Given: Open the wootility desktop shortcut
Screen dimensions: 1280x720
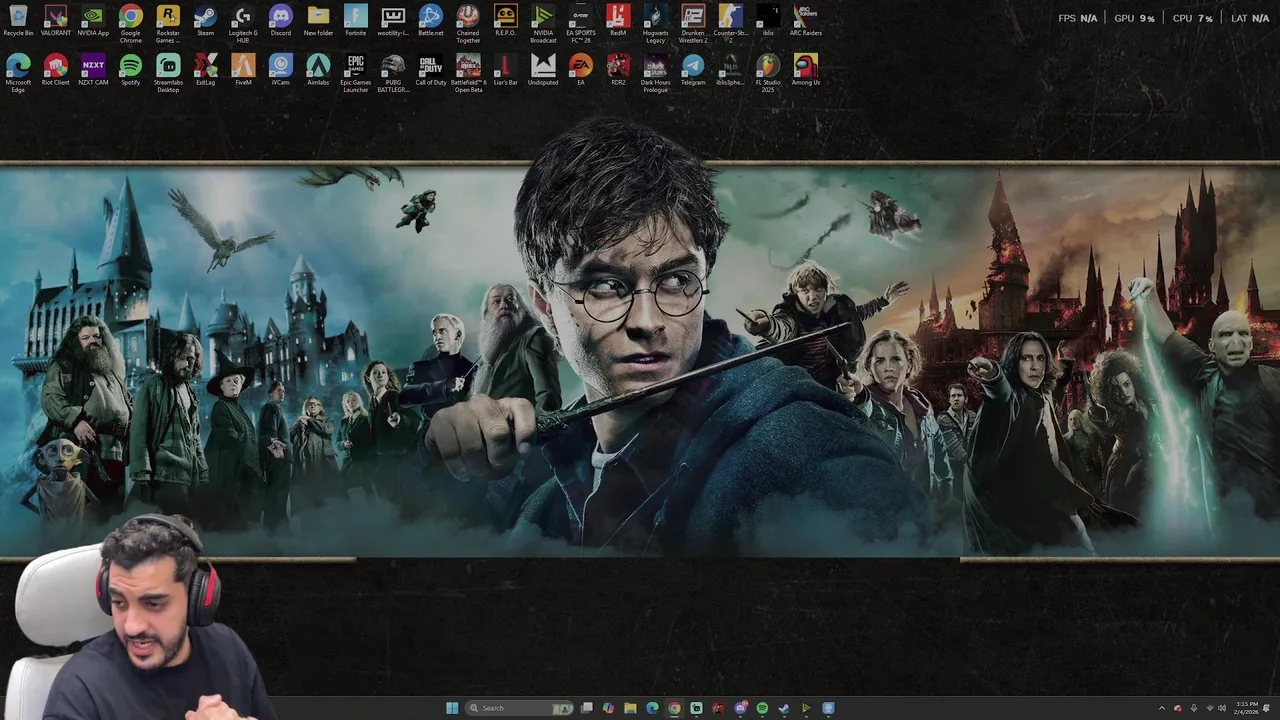Looking at the screenshot, I should (393, 21).
